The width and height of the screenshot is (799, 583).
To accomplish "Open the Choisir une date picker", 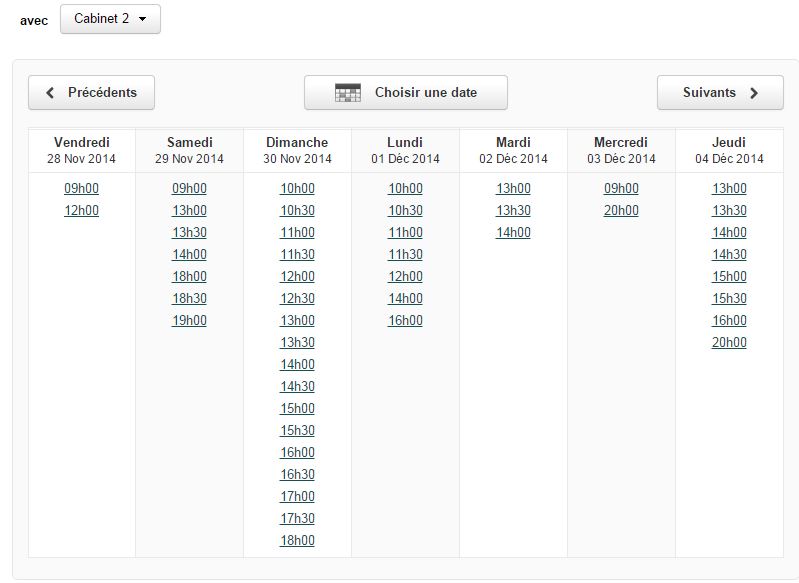I will (406, 93).
